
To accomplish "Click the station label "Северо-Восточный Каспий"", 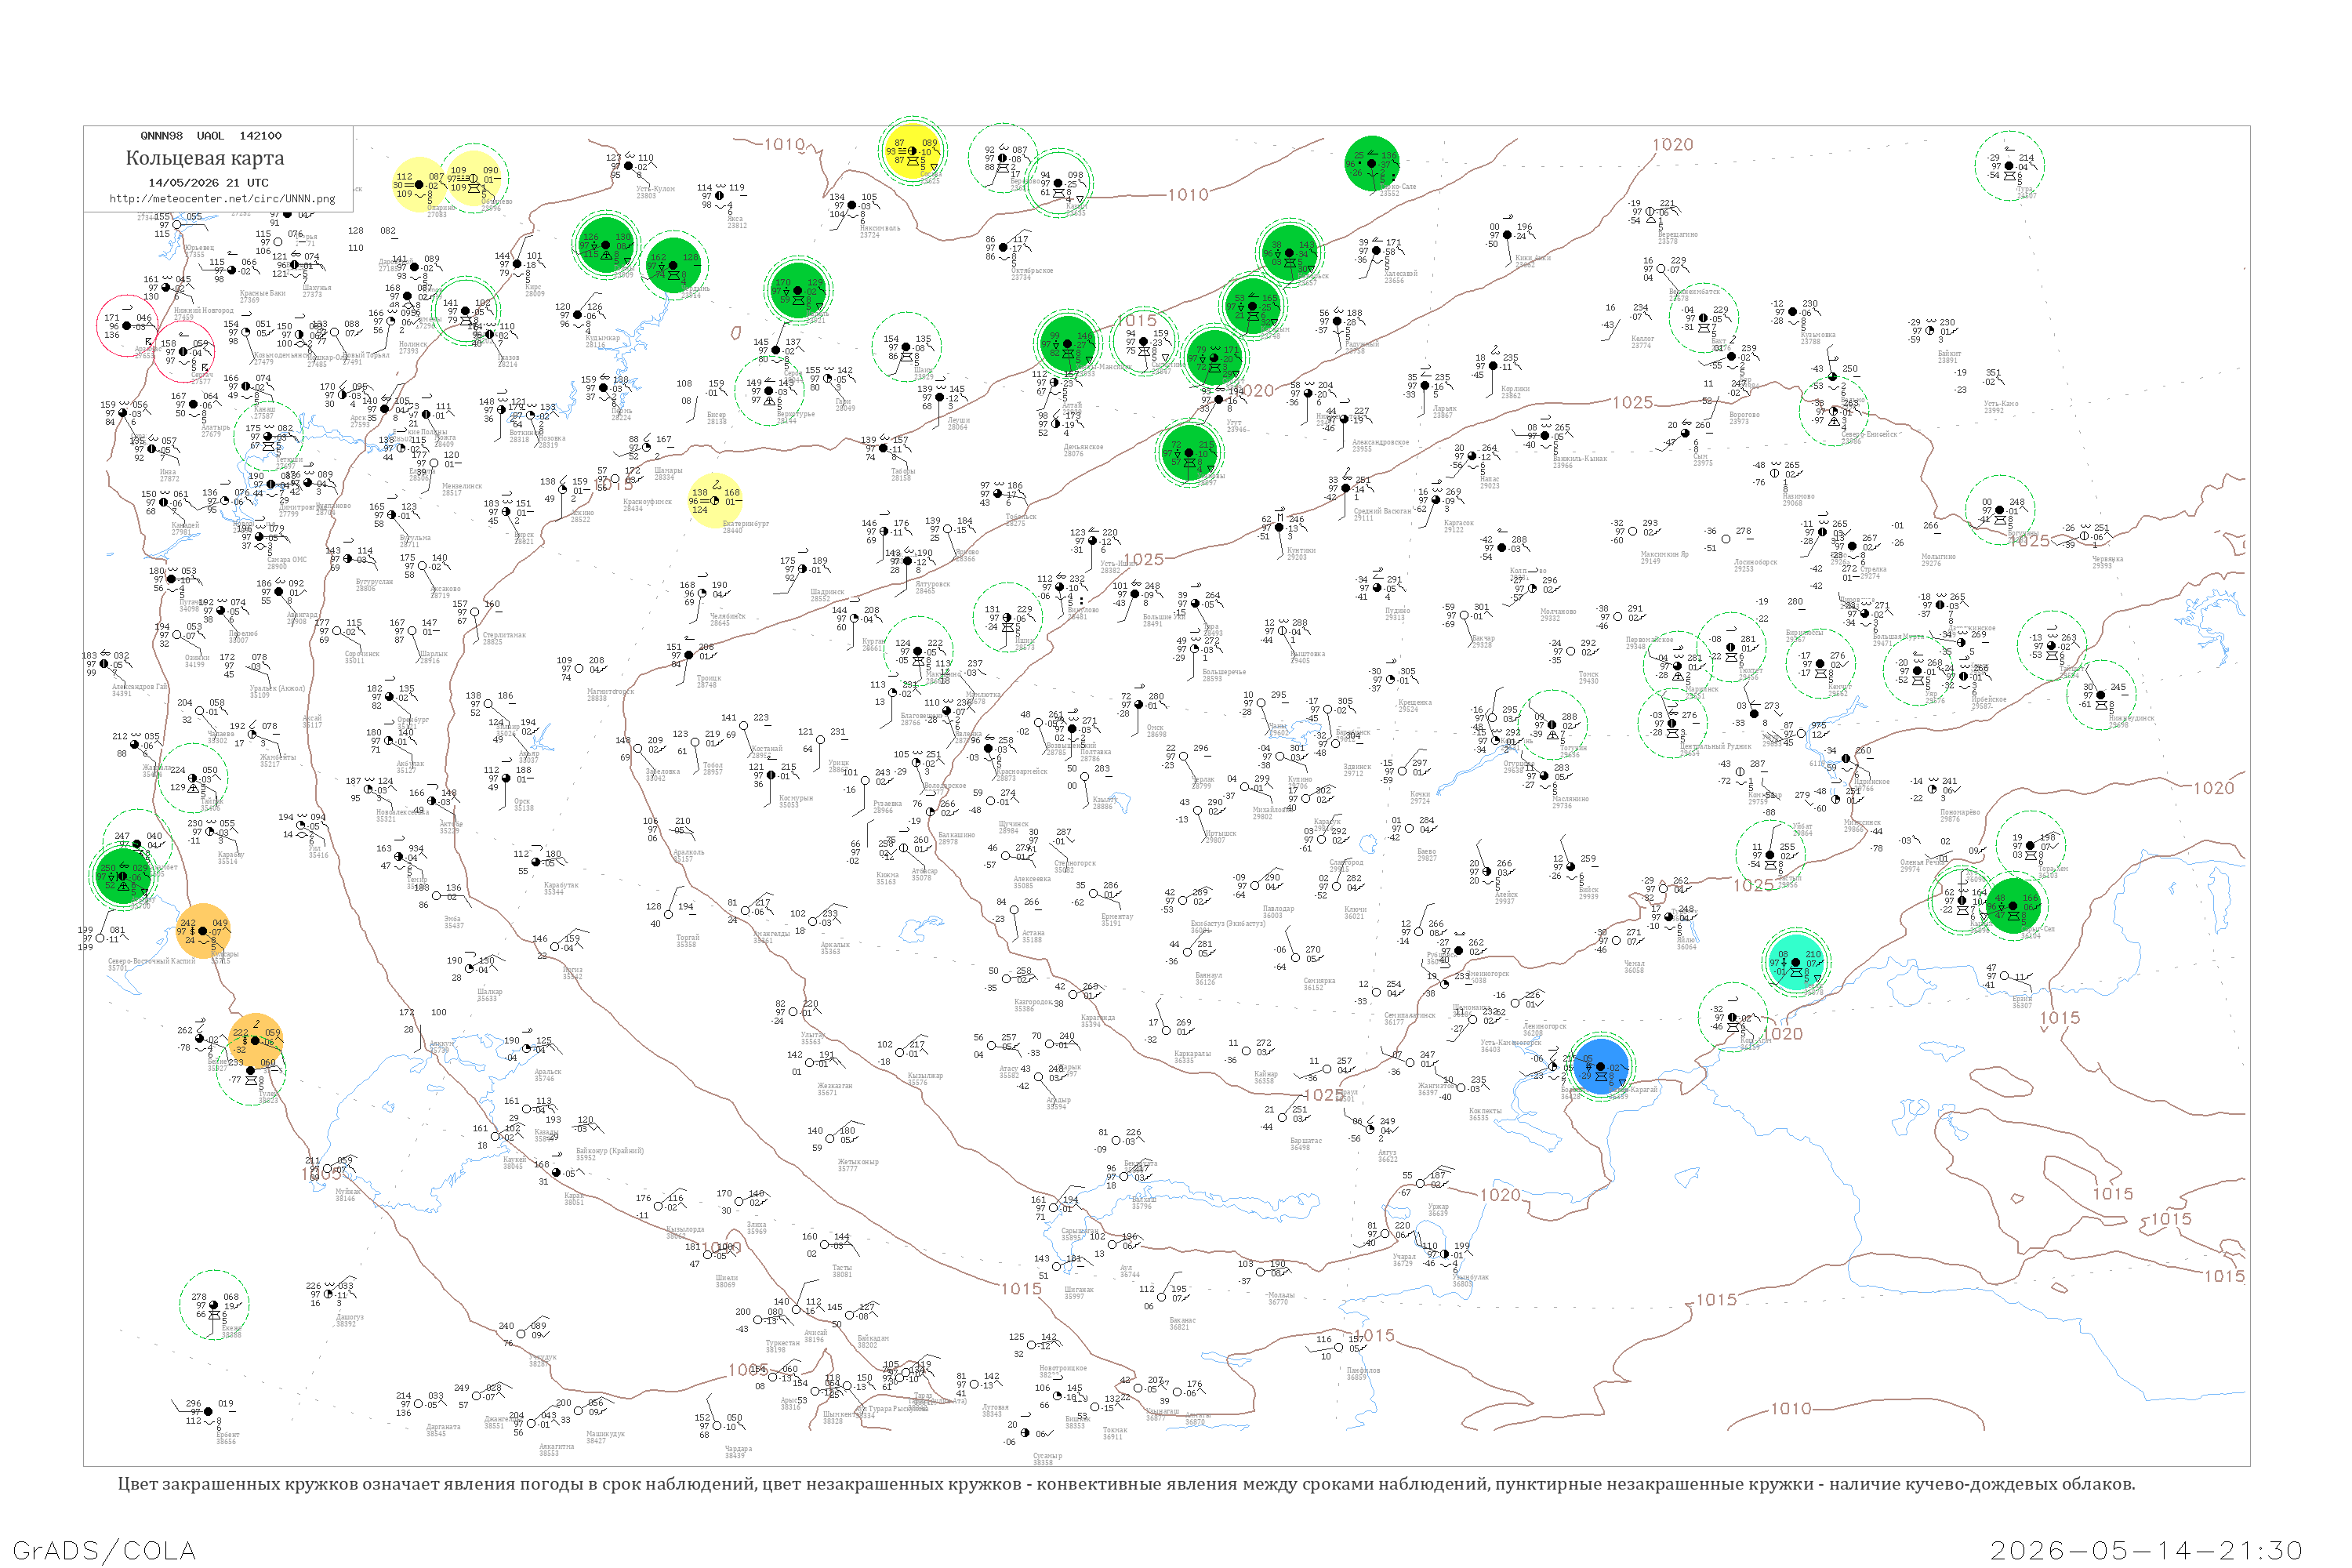I will 152,961.
